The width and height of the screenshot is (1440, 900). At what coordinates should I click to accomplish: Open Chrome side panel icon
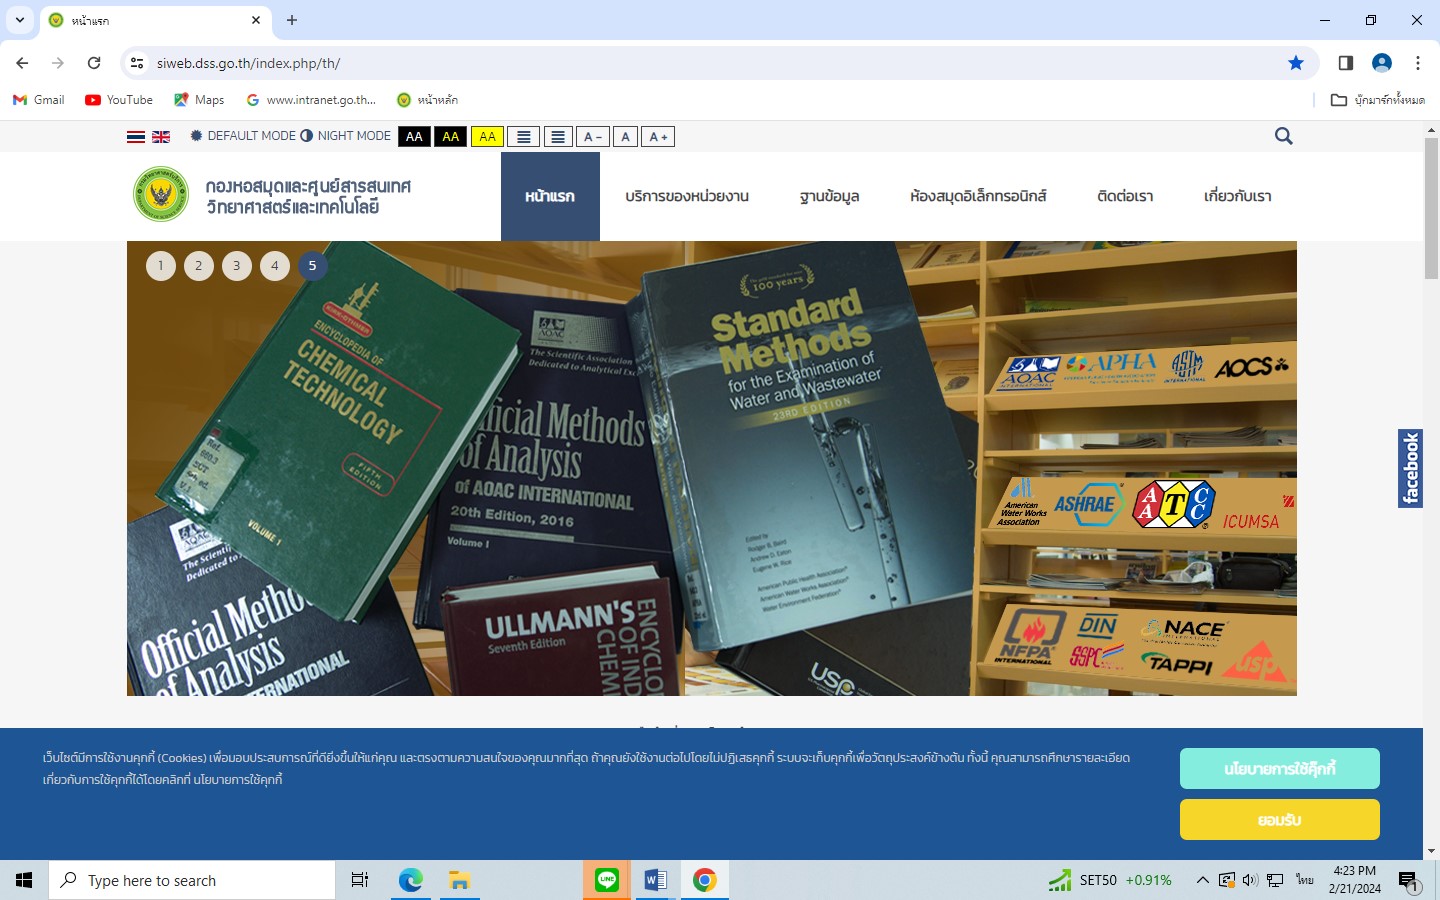(1346, 63)
